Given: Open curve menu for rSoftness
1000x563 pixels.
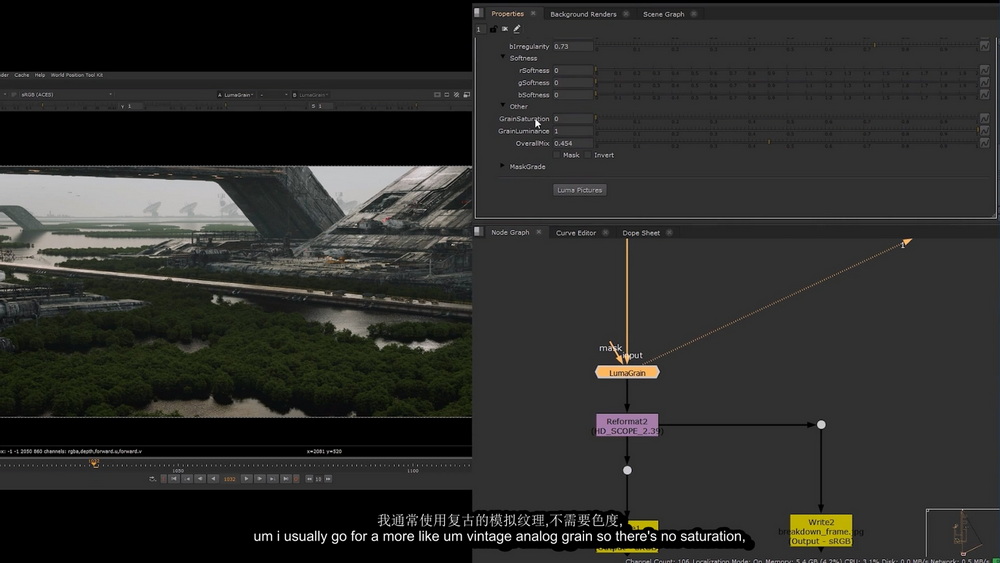Looking at the screenshot, I should pos(984,70).
